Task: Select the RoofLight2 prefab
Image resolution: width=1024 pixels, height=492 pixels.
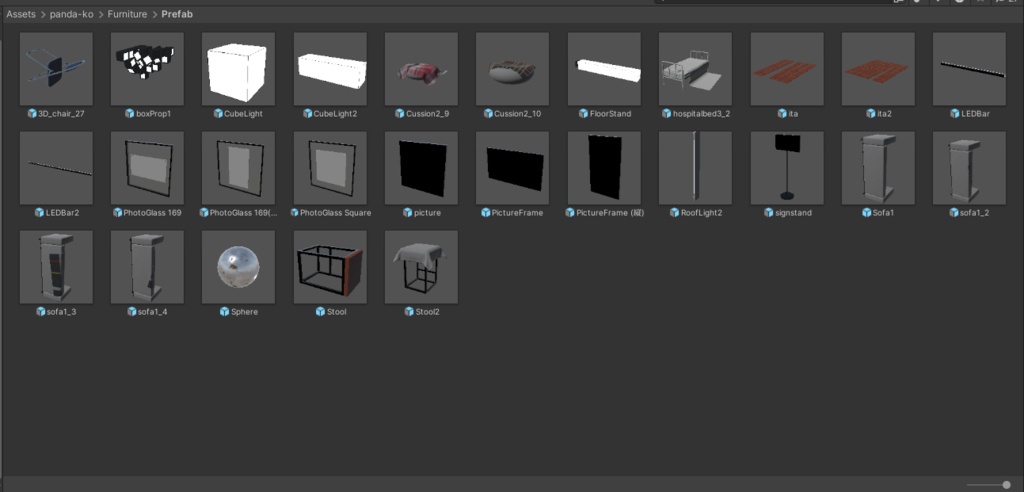Action: [x=695, y=168]
